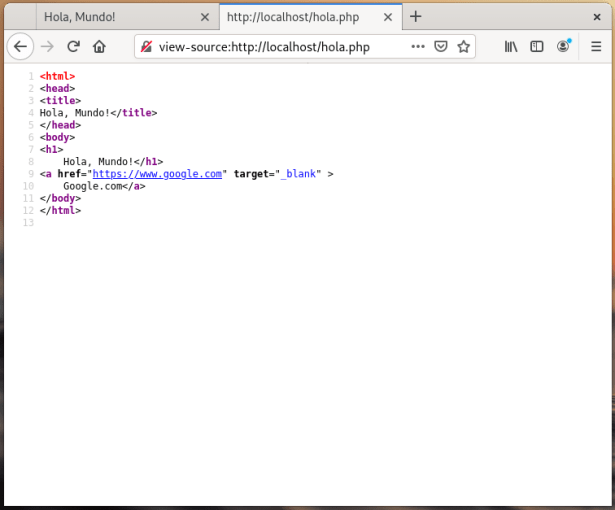Save page to Pocket
This screenshot has width=615, height=510.
440,46
